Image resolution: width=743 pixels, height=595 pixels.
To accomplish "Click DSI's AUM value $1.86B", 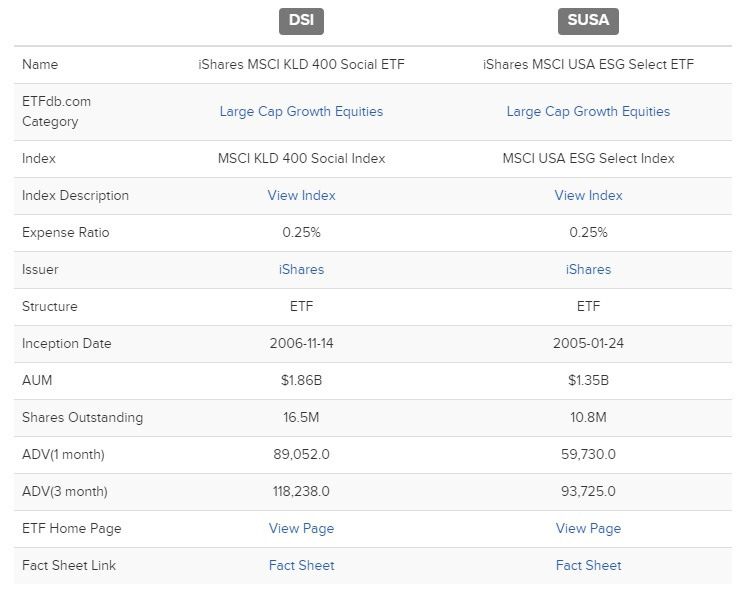I will [x=301, y=380].
